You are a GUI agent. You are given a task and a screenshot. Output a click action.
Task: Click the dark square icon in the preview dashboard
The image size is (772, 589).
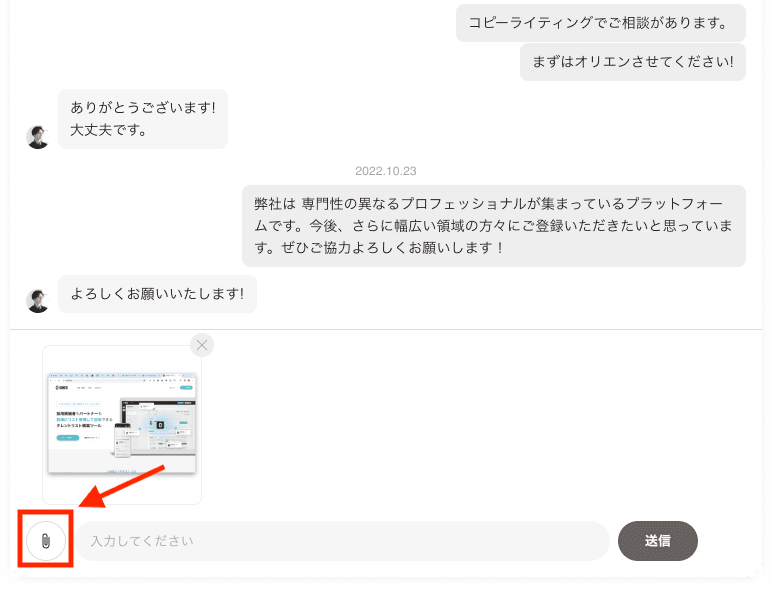point(160,425)
